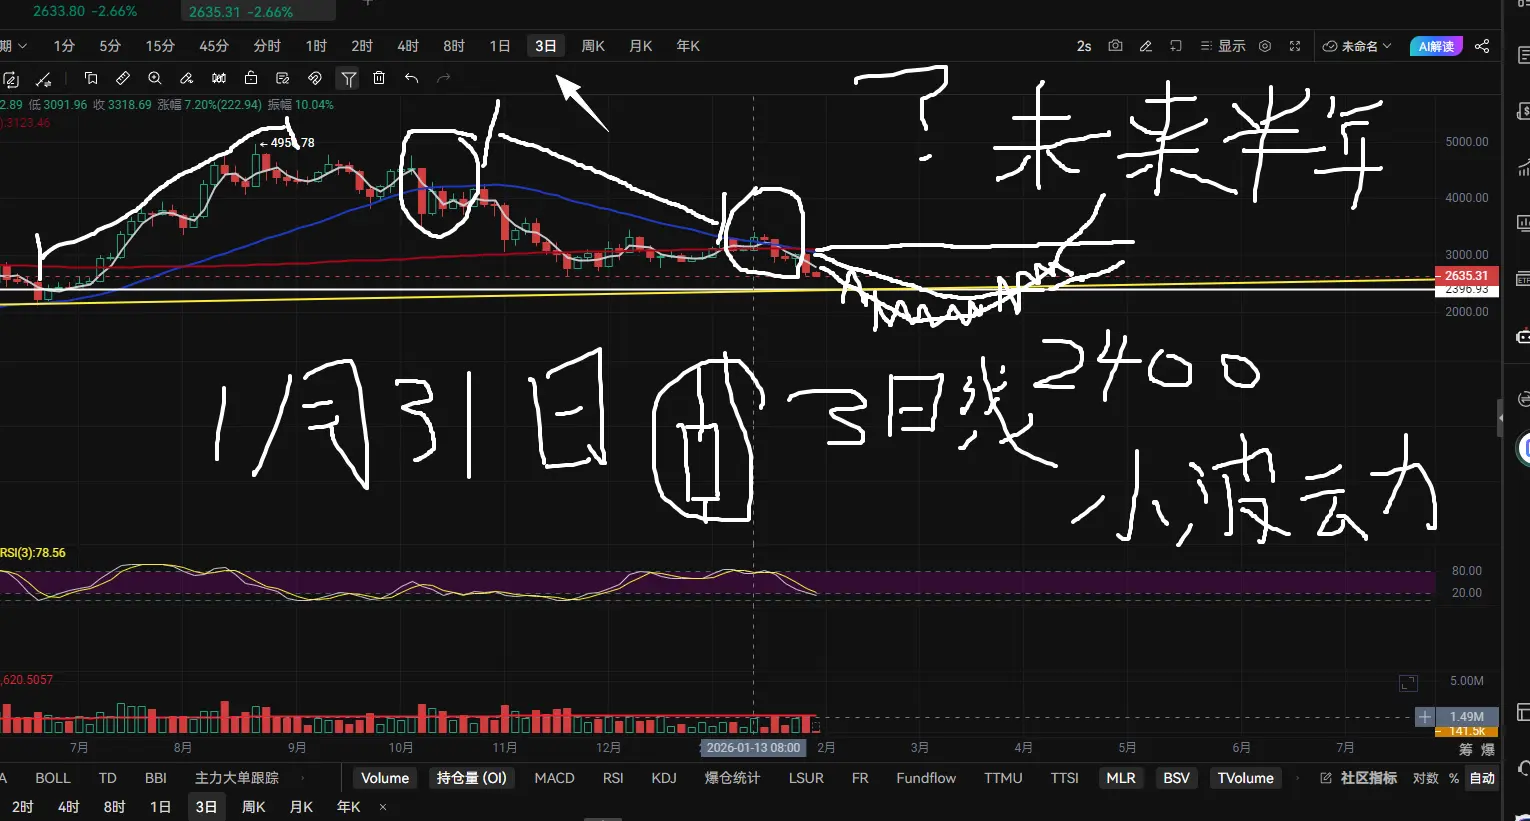Toggle 自动 auto scale
The height and width of the screenshot is (821, 1530).
tap(1482, 778)
